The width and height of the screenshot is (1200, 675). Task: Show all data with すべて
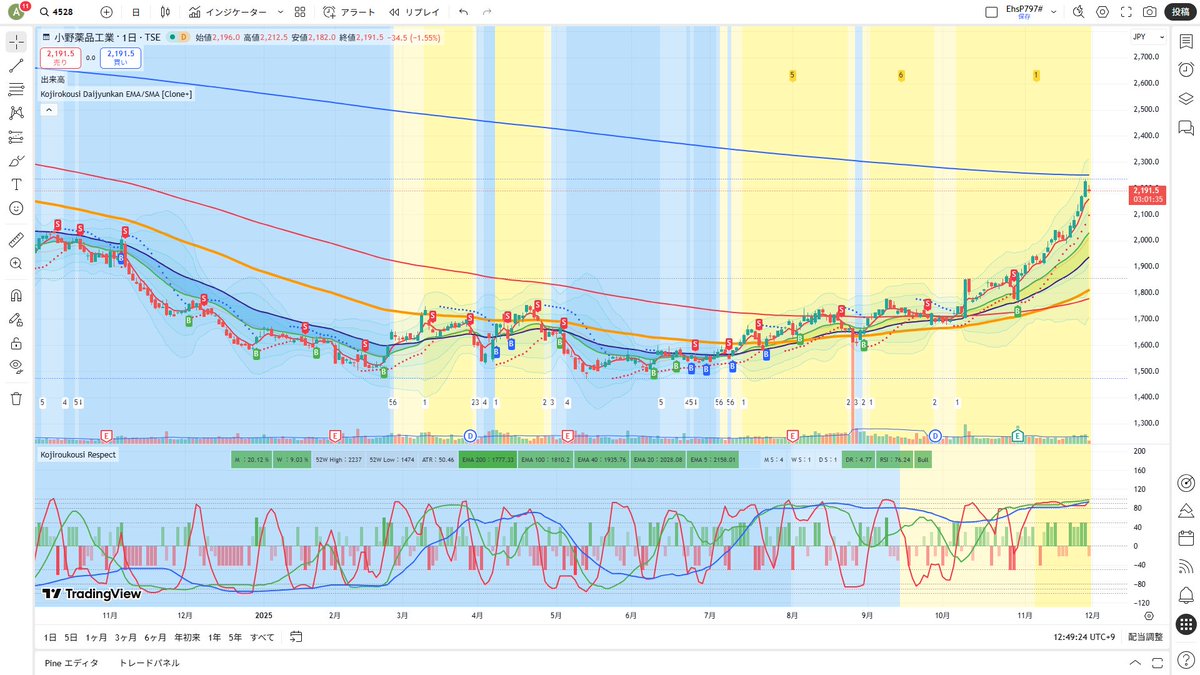pyautogui.click(x=262, y=637)
